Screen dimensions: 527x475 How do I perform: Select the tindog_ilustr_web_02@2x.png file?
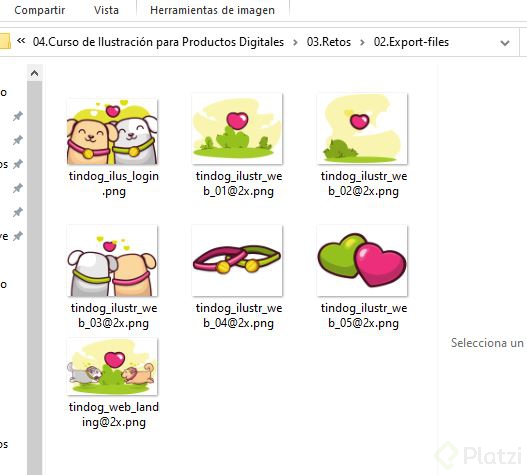(x=362, y=129)
